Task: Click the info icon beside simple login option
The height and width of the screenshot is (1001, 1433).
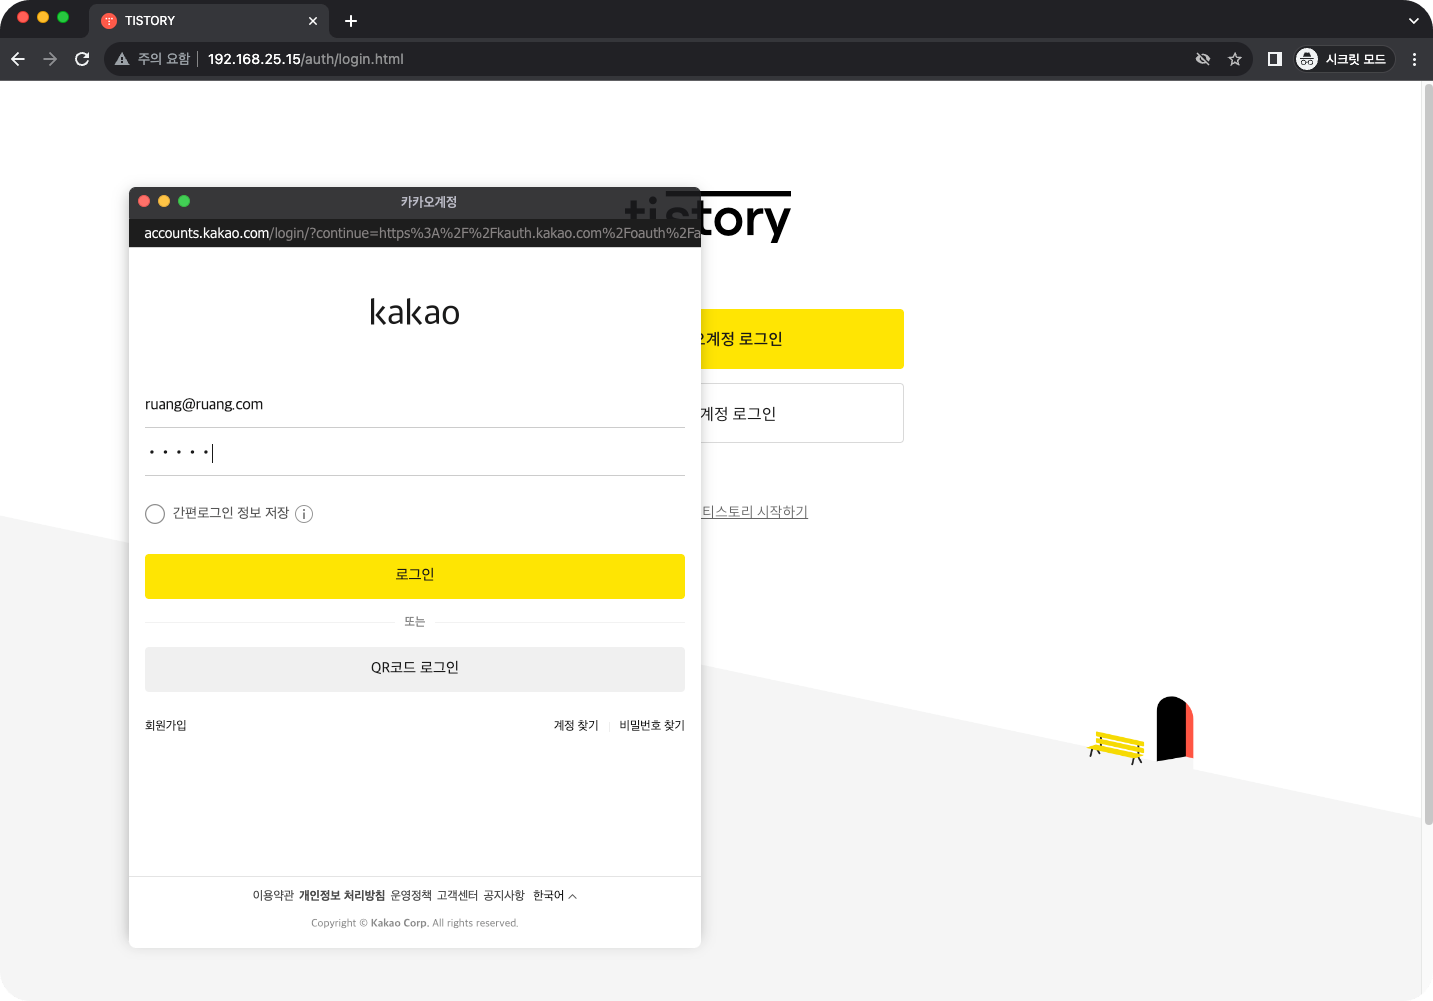Action: pyautogui.click(x=304, y=514)
